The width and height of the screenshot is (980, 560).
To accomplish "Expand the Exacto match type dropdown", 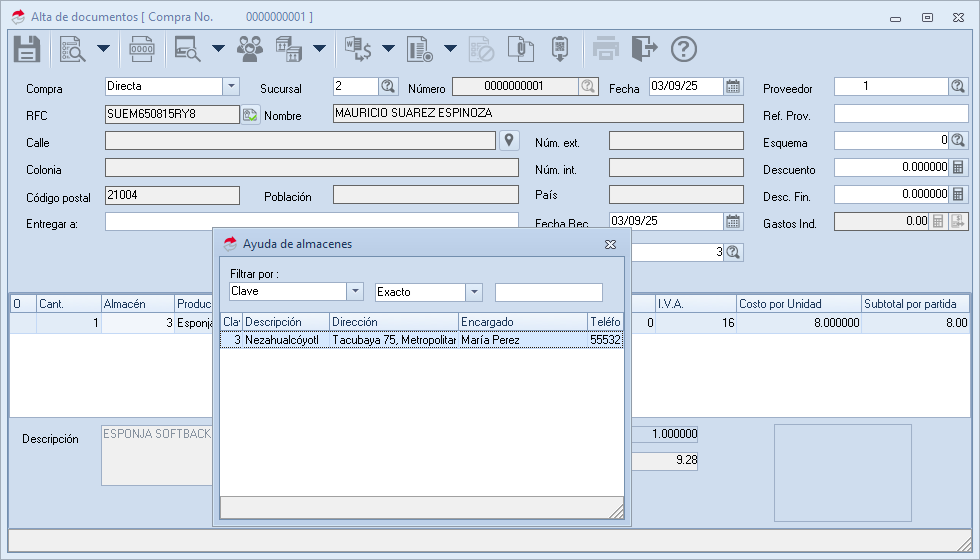I will 474,292.
